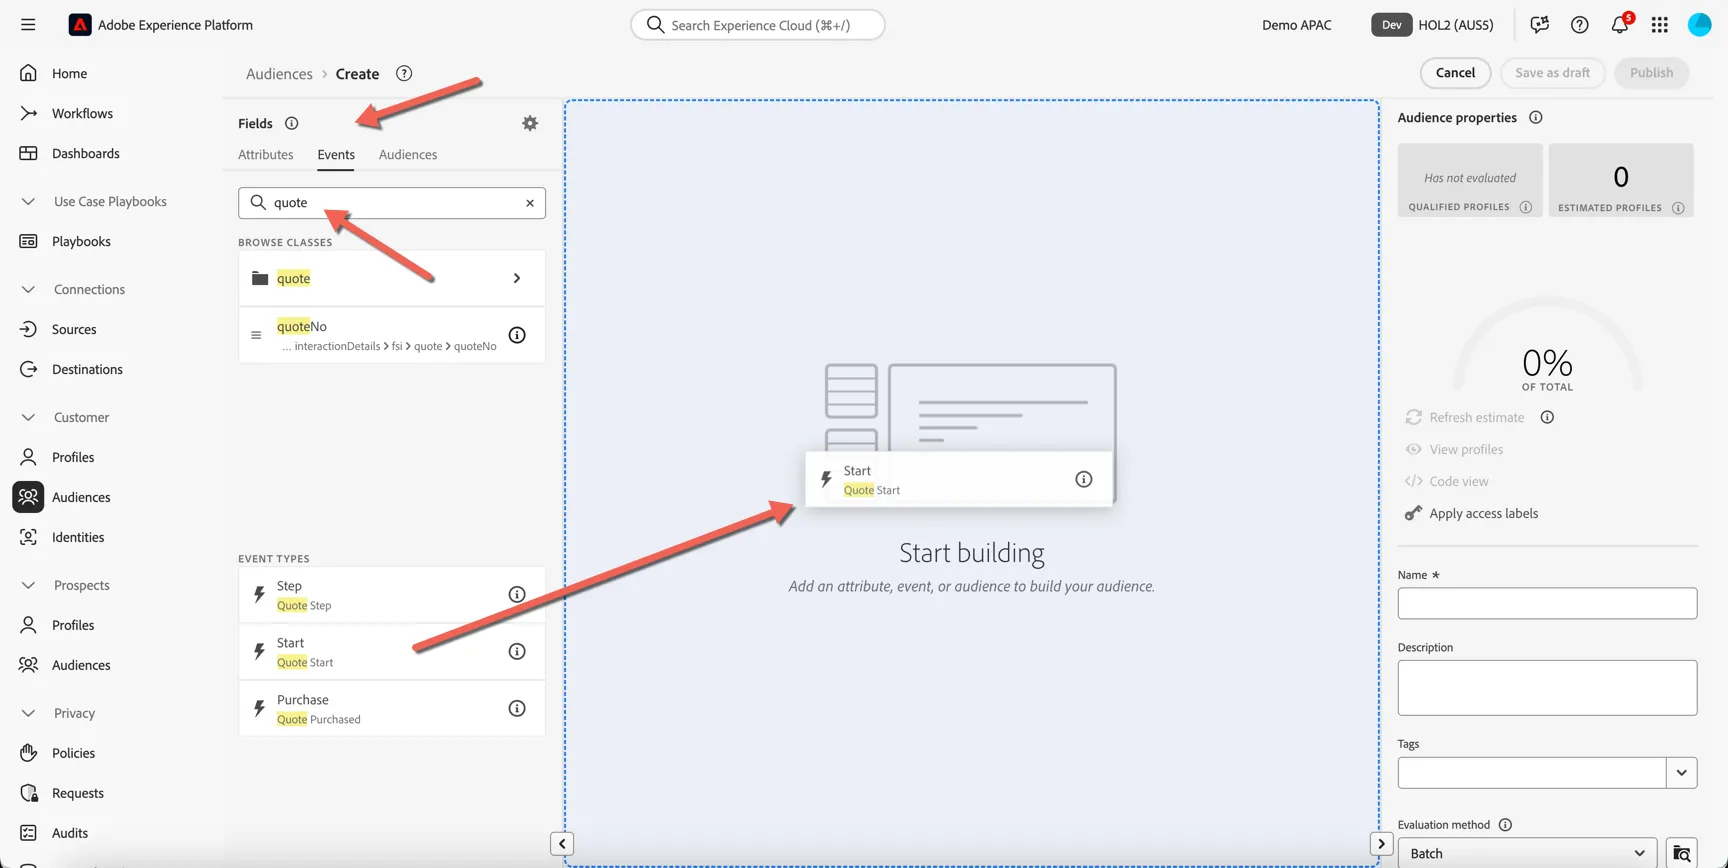Open the notifications bell

(1620, 25)
